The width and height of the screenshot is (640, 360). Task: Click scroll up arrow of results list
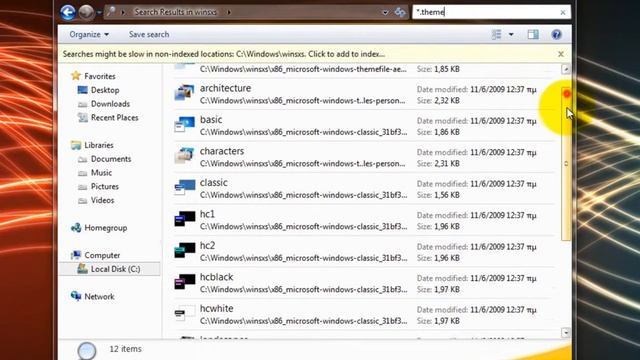tap(566, 69)
